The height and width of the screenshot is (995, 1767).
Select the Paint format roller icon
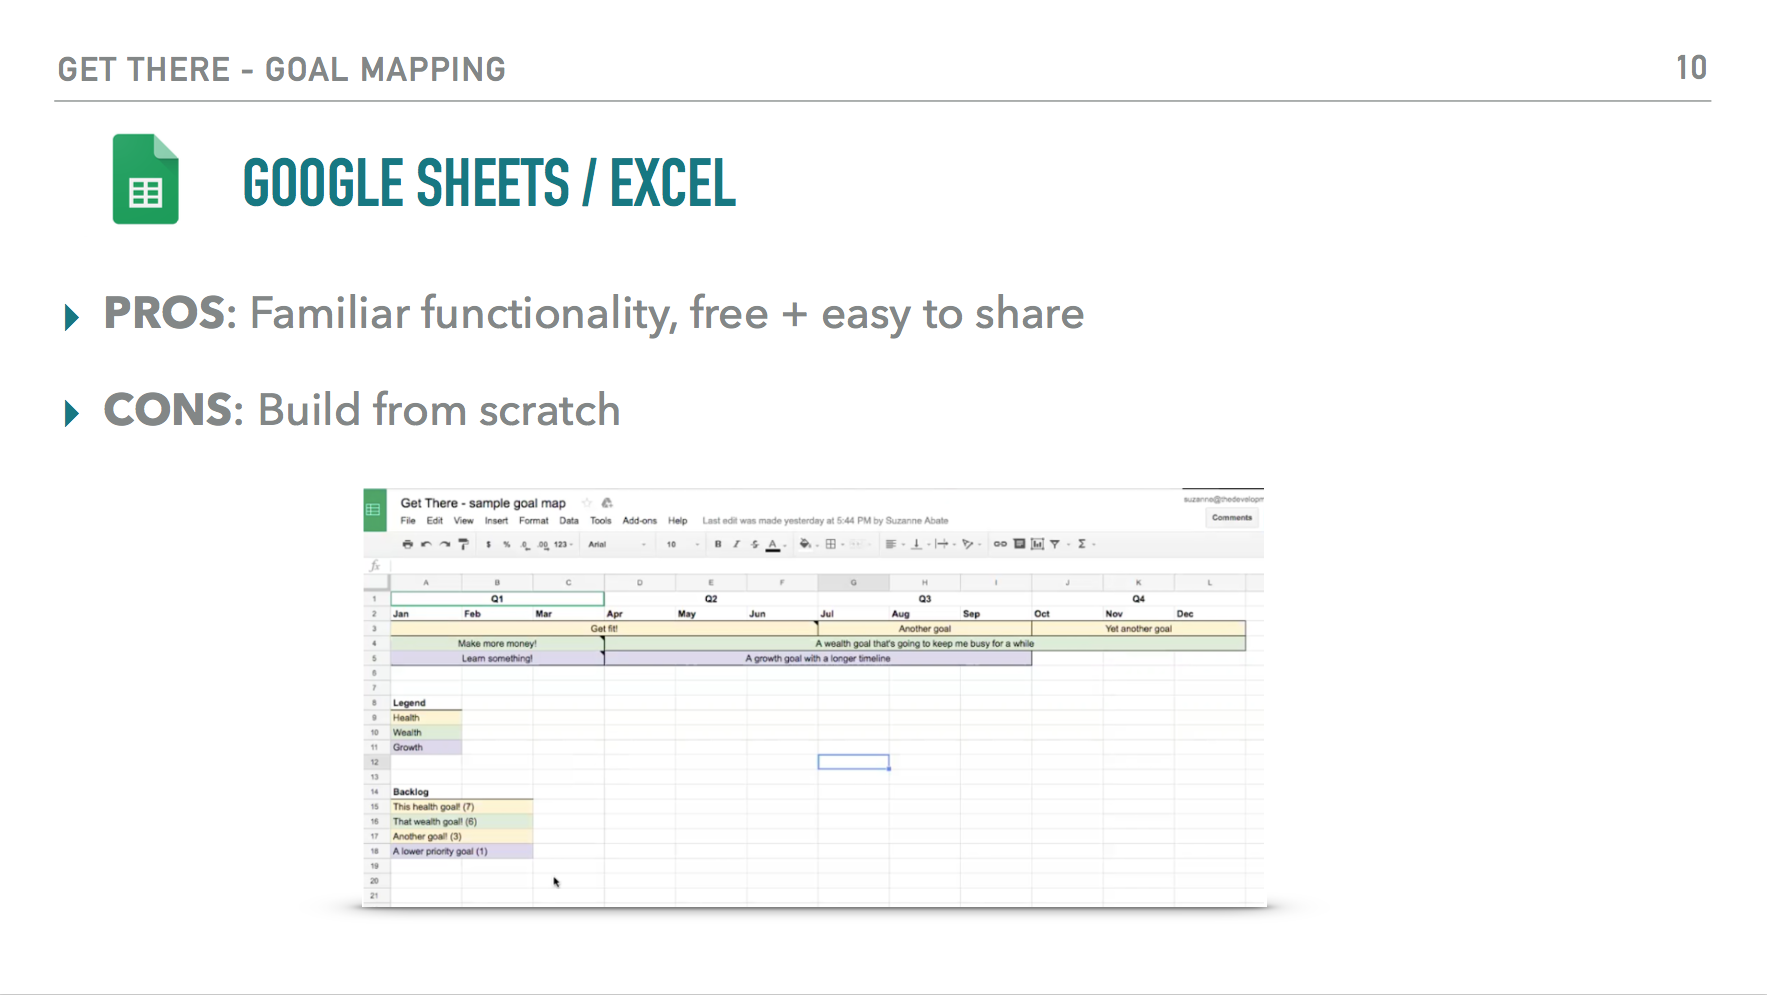click(x=463, y=545)
